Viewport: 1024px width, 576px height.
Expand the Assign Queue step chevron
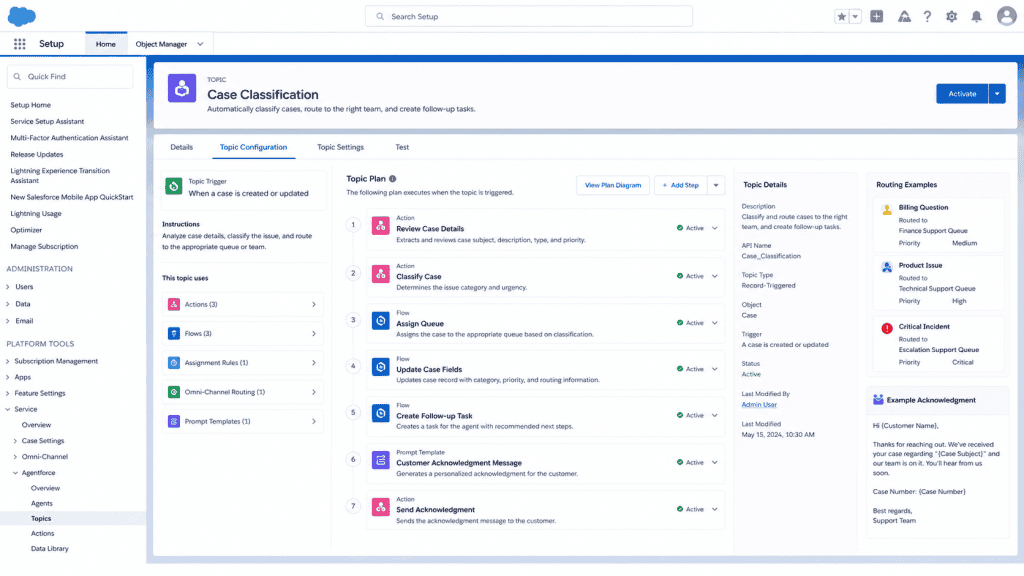point(714,323)
